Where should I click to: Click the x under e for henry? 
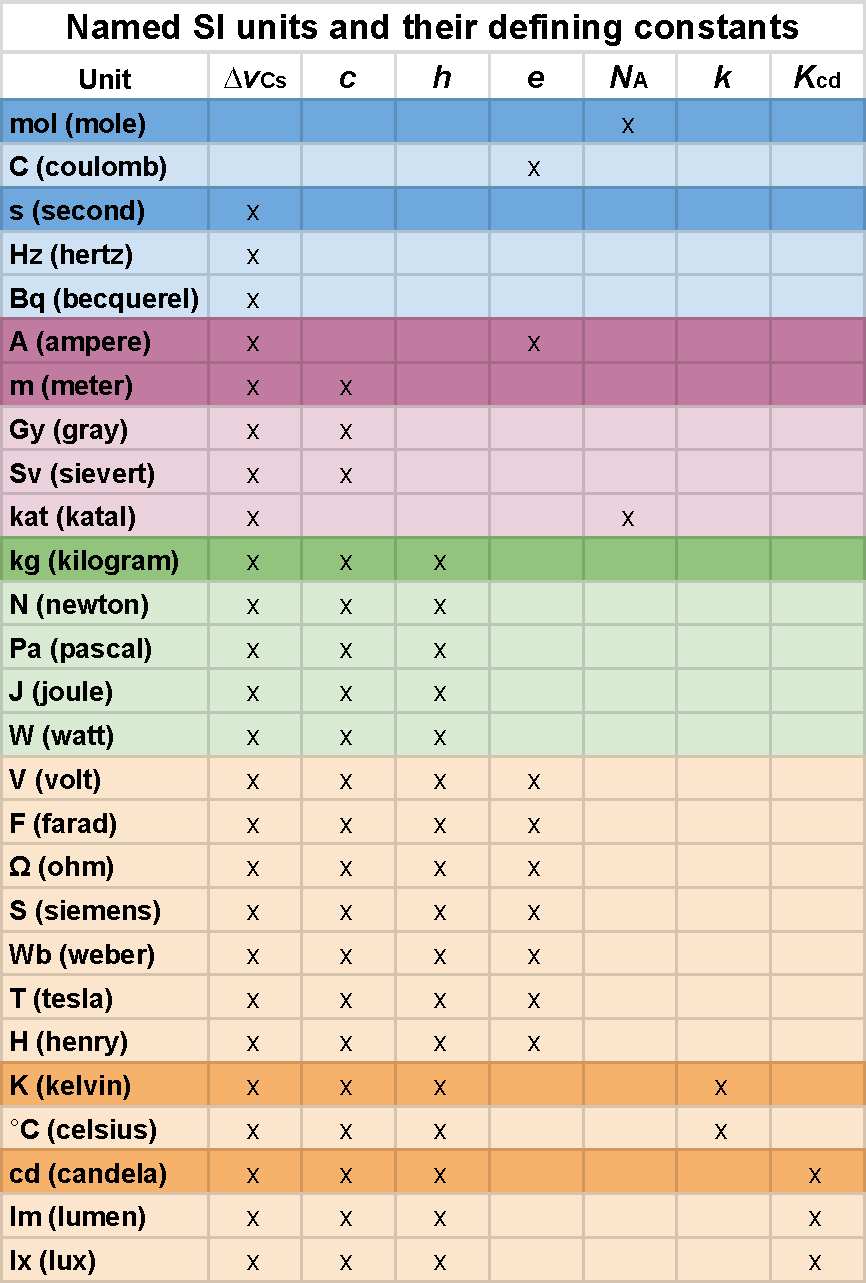coord(534,1043)
